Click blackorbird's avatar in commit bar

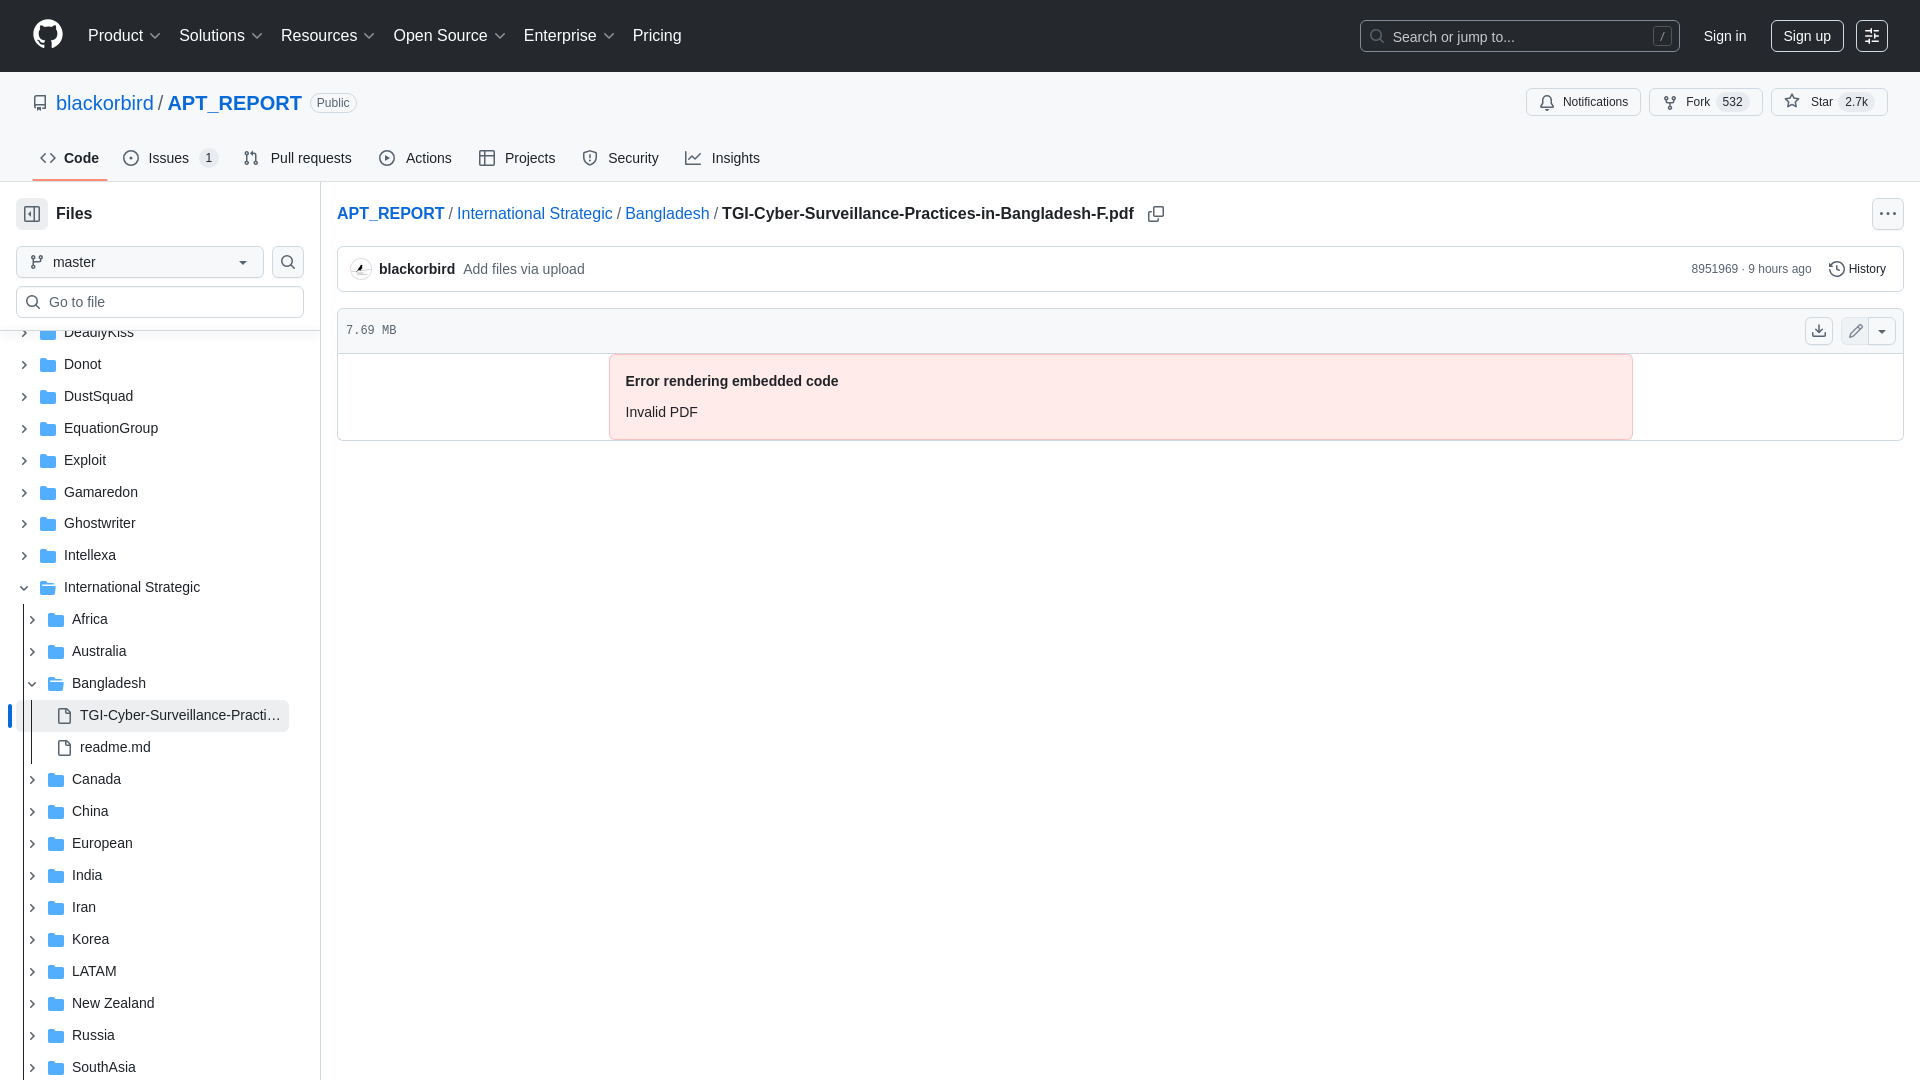pos(361,269)
